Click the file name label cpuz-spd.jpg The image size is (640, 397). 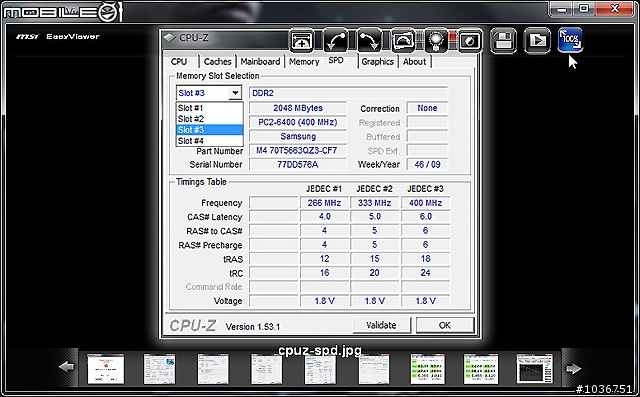point(320,350)
